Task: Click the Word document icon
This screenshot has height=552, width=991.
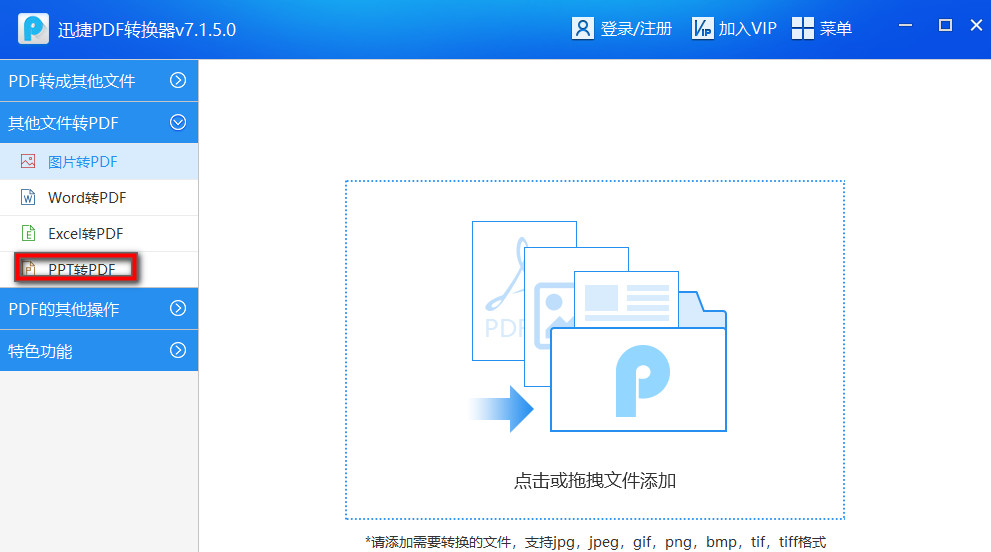Action: 28,197
